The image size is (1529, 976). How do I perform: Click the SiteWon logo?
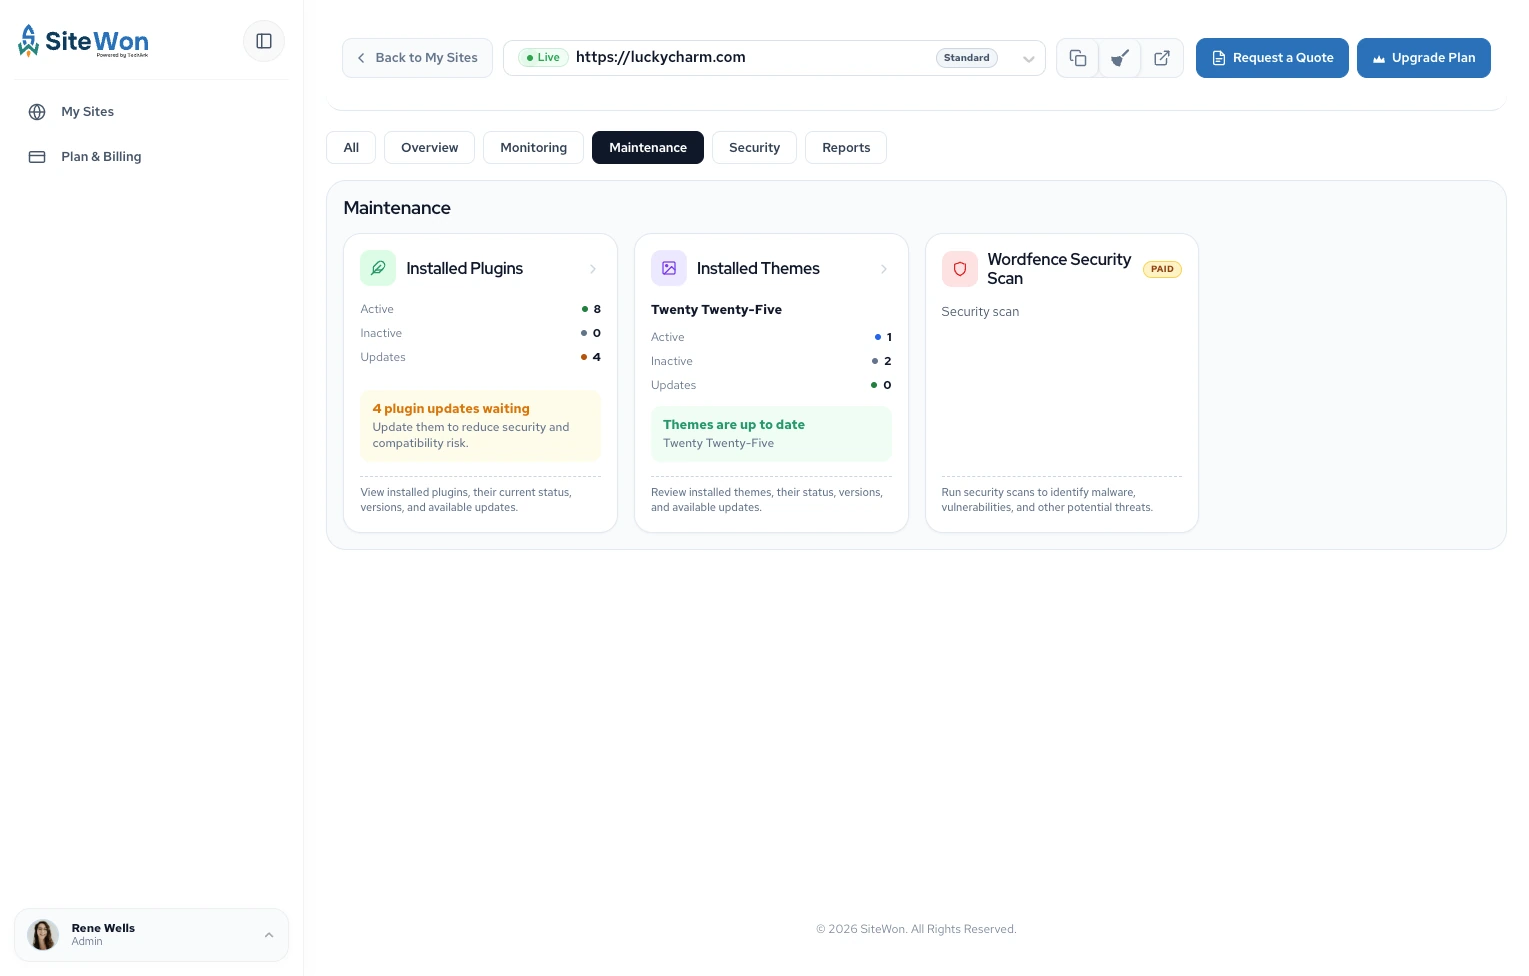coord(84,41)
